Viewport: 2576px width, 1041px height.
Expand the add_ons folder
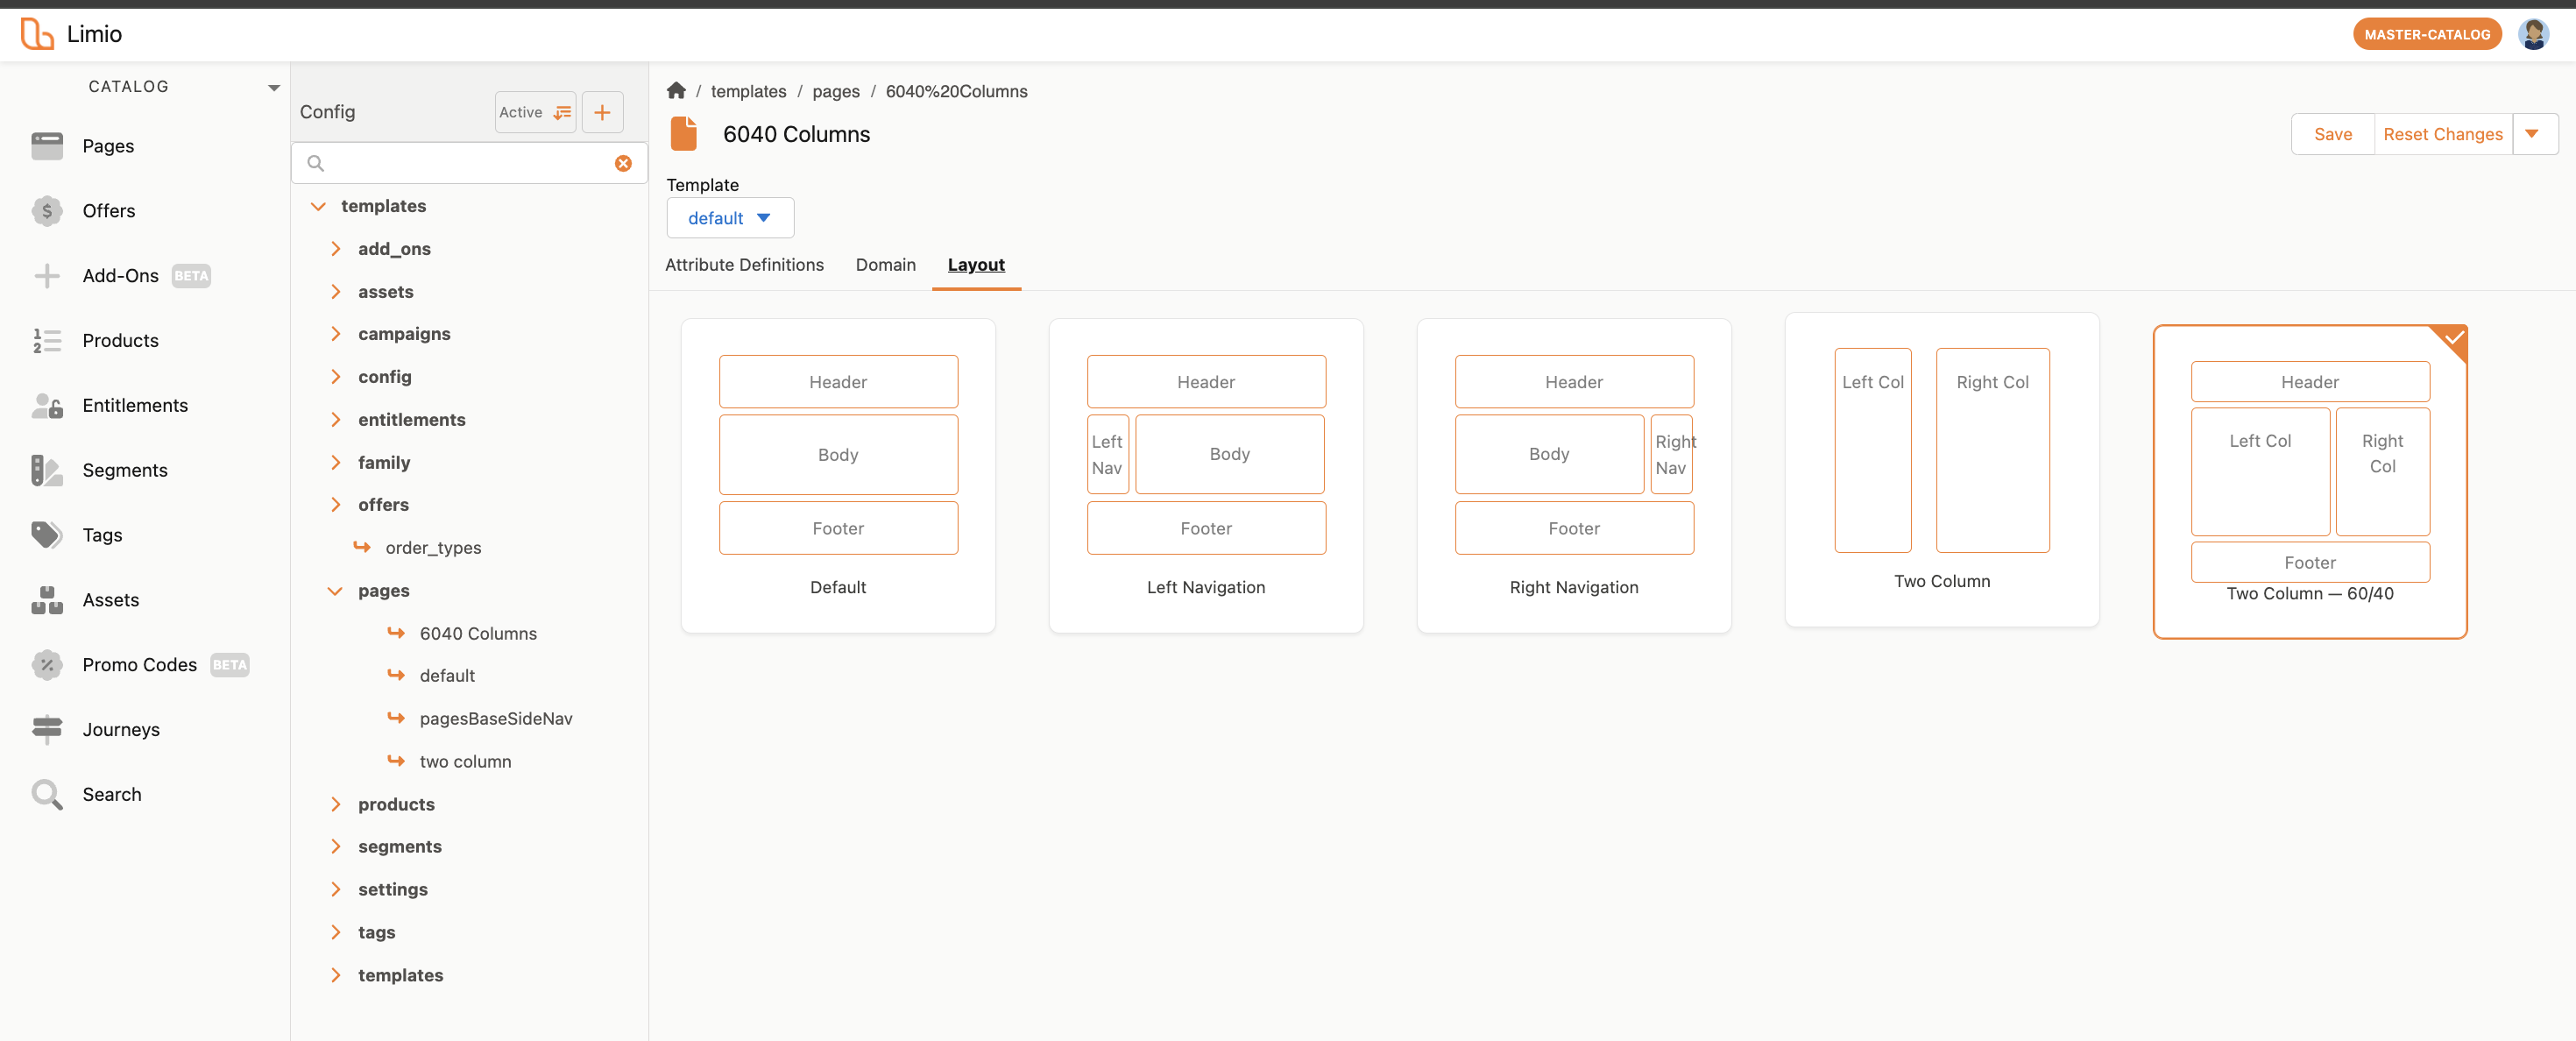tap(335, 249)
